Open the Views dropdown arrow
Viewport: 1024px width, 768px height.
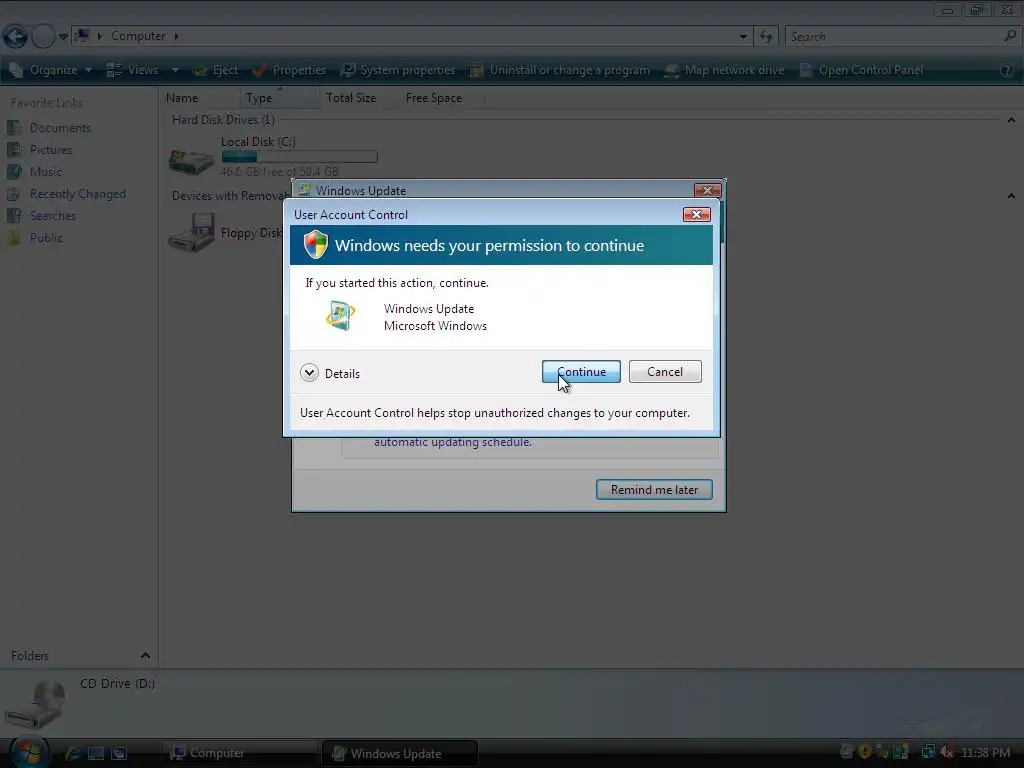coord(175,70)
